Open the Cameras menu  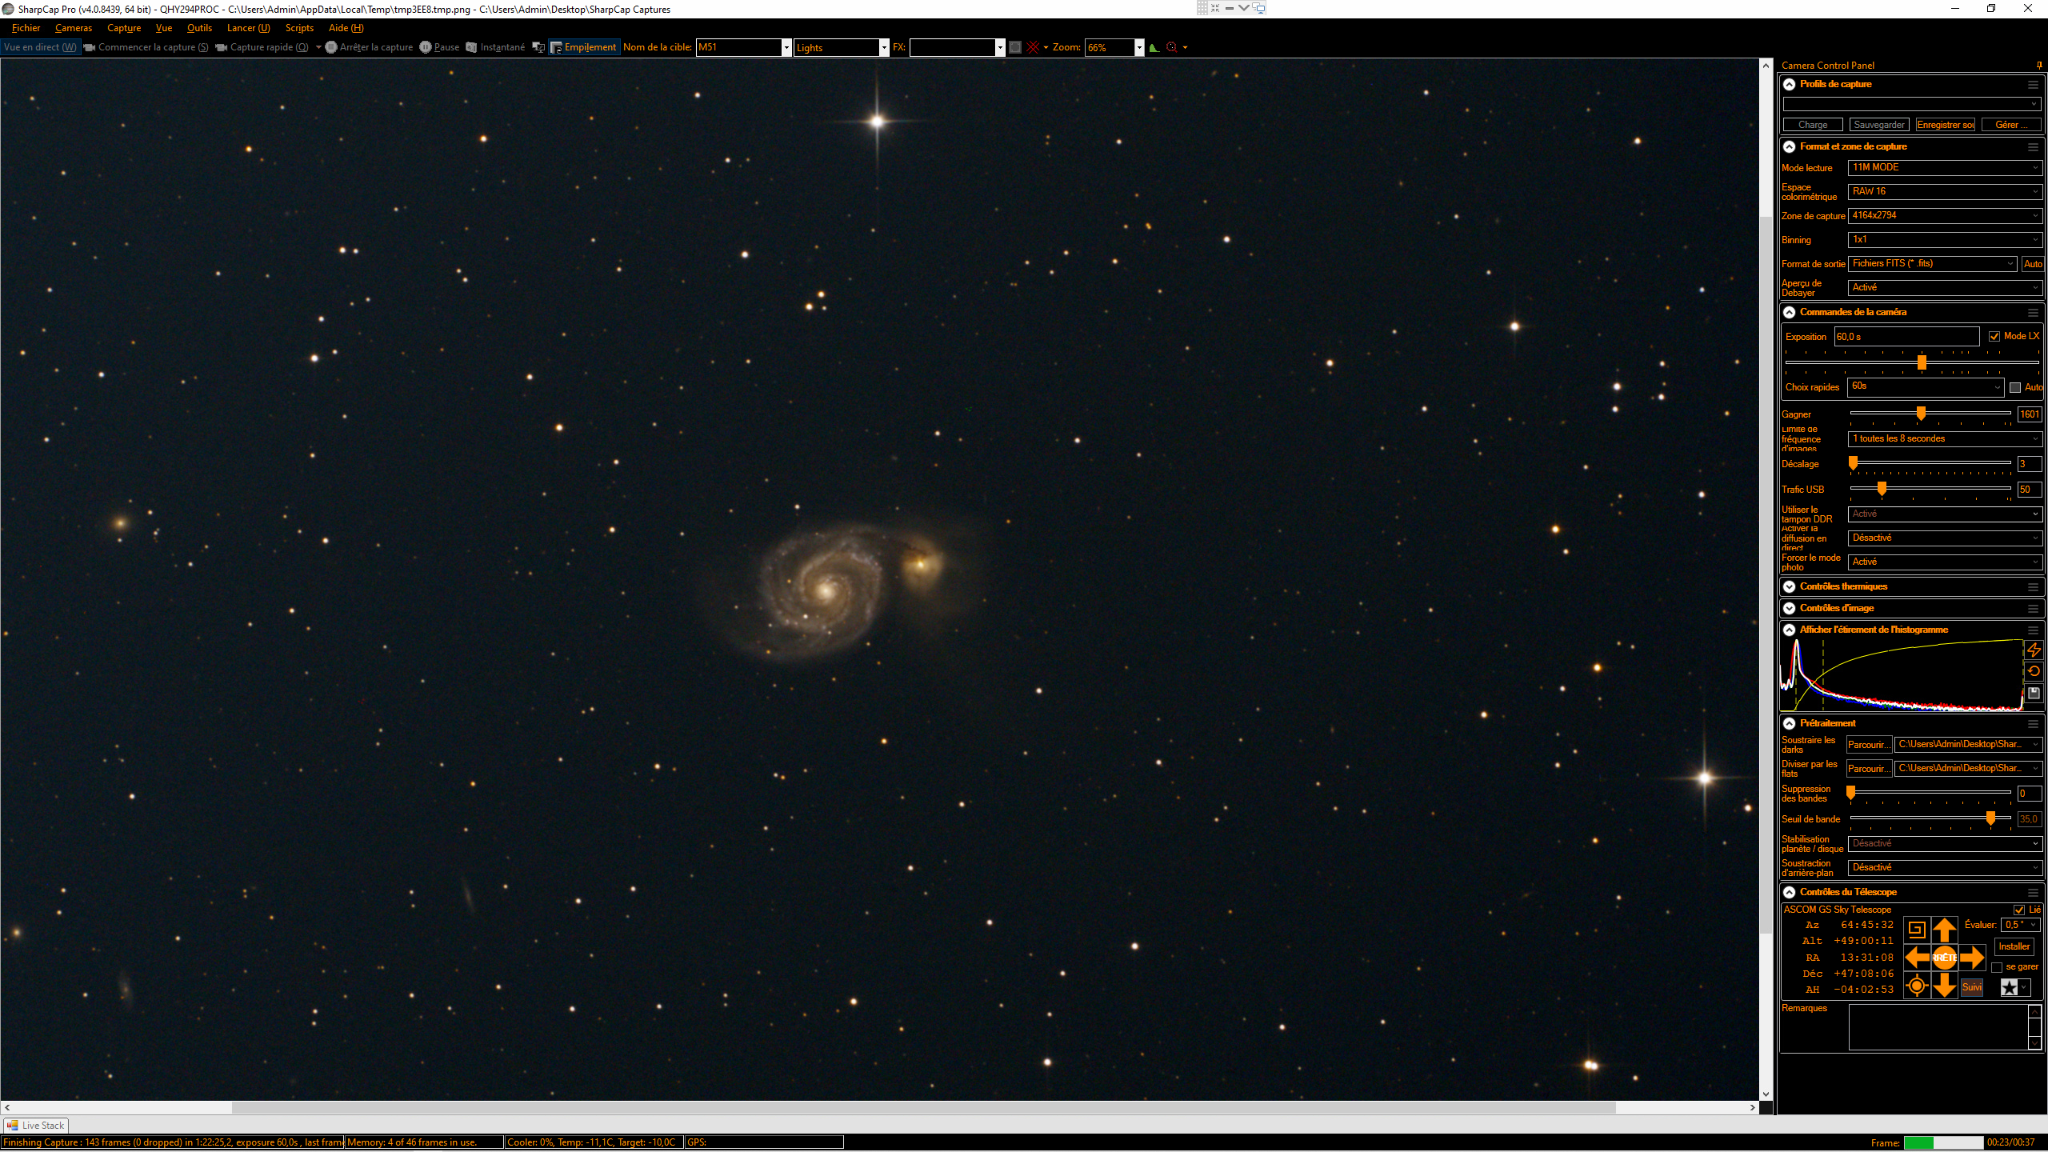(x=73, y=28)
